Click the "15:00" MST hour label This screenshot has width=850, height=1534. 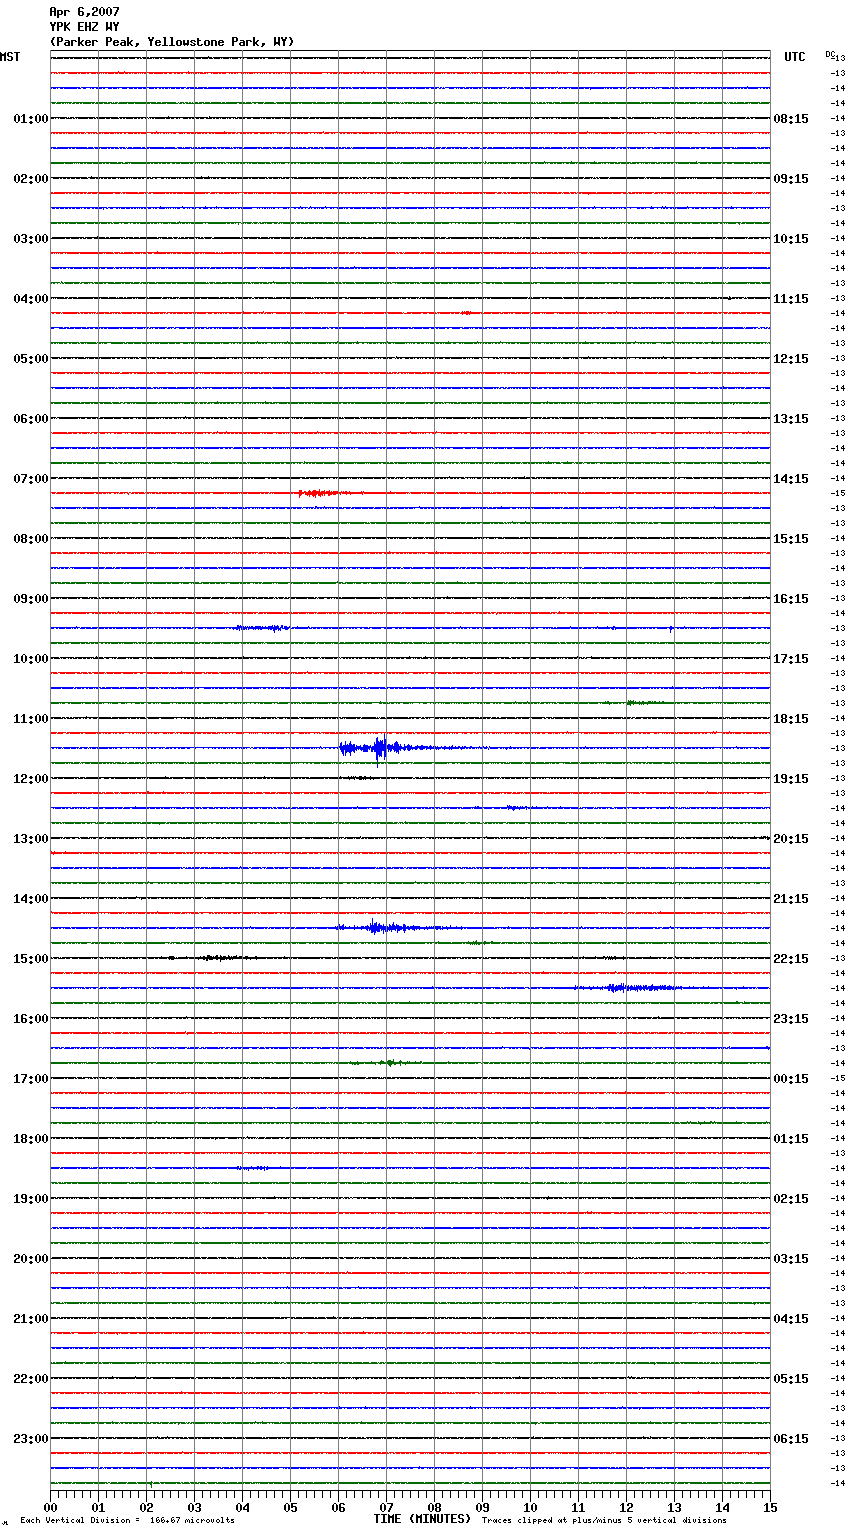tap(31, 959)
